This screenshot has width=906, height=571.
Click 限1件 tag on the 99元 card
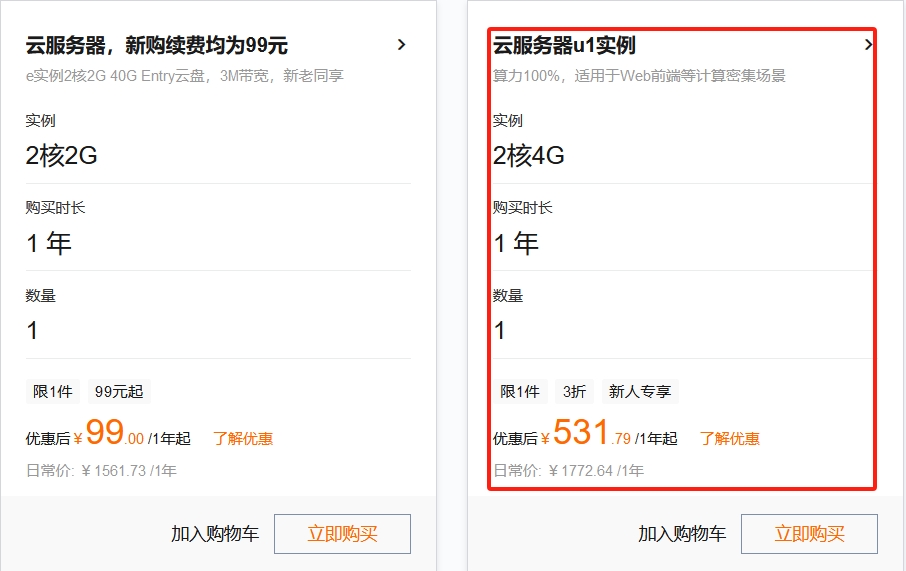[53, 391]
